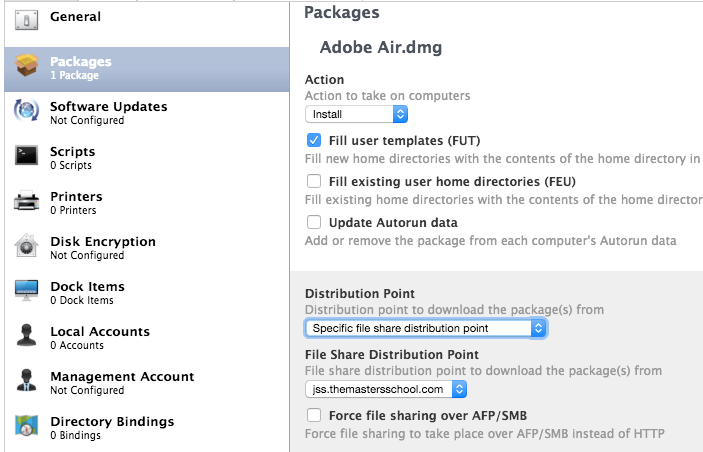Viewport: 703px width, 452px height.
Task: Click the Management Account person icon
Action: click(x=26, y=380)
